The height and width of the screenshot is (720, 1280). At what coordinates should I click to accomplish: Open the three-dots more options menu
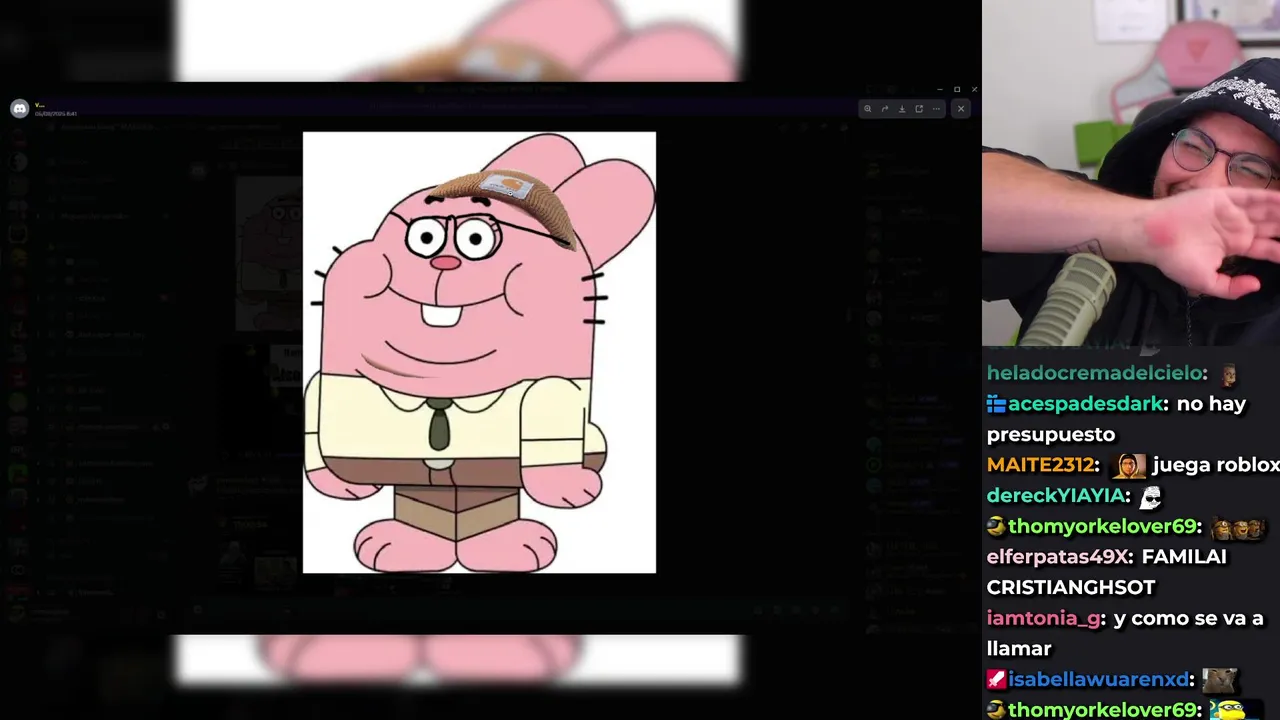tap(936, 109)
